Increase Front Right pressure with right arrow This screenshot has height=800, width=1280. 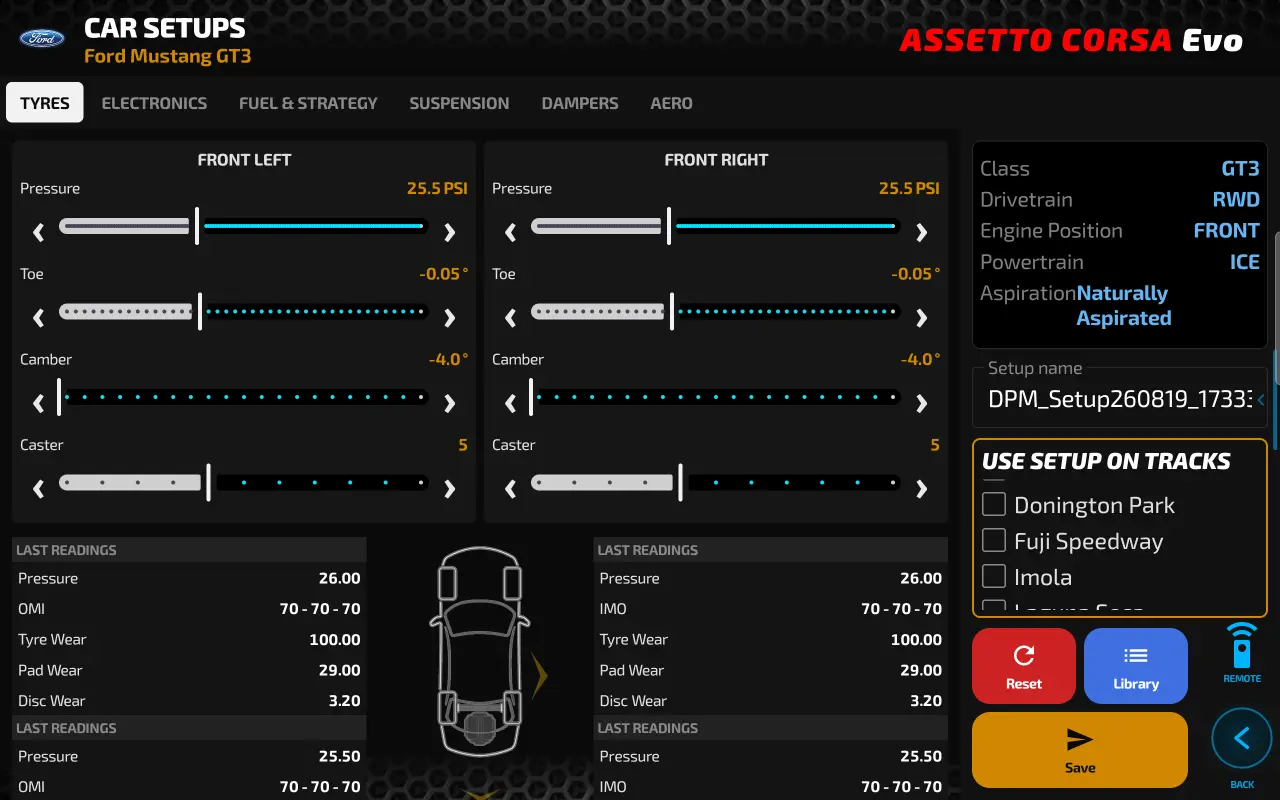point(921,233)
